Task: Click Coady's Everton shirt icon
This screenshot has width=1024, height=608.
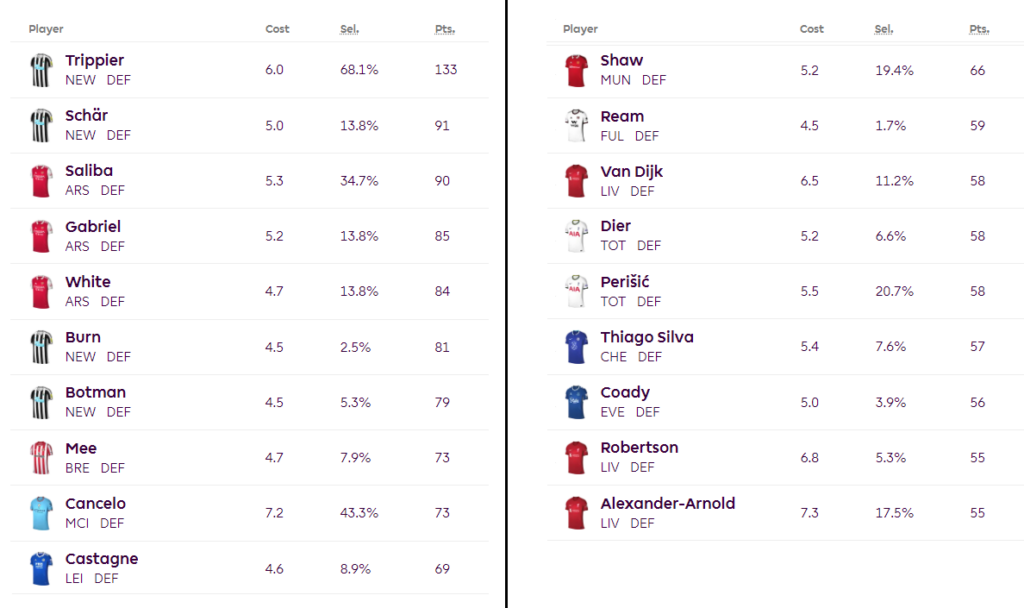Action: click(577, 402)
